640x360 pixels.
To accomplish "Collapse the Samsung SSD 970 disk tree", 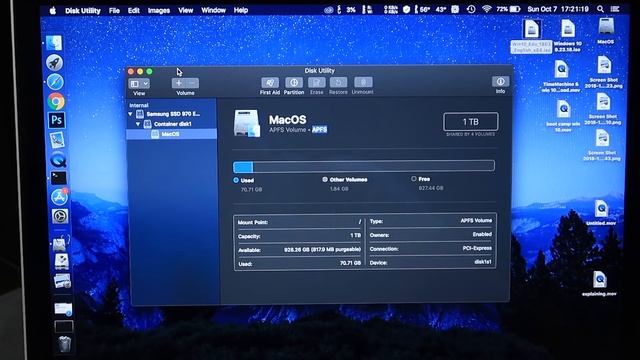I will (x=130, y=114).
